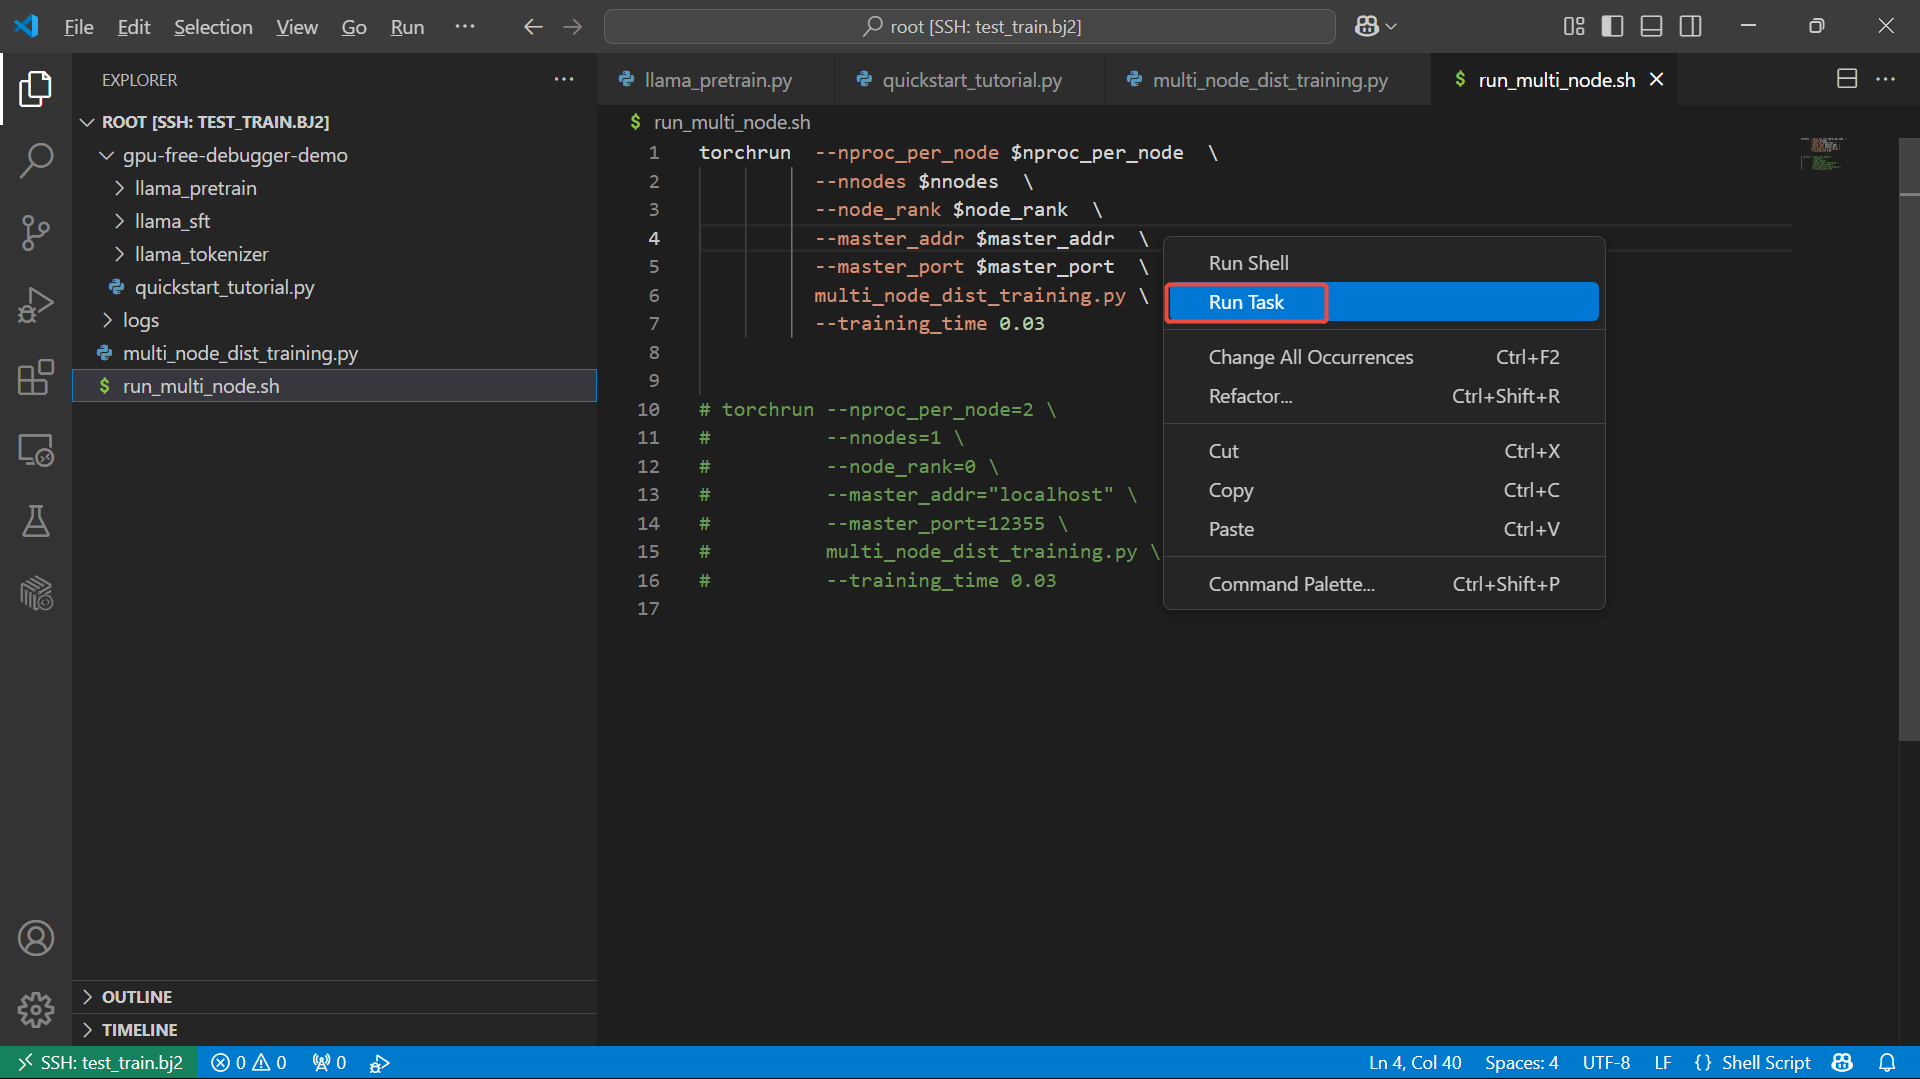The width and height of the screenshot is (1920, 1079).
Task: Toggle the Primary Side Bar
Action: [1612, 27]
